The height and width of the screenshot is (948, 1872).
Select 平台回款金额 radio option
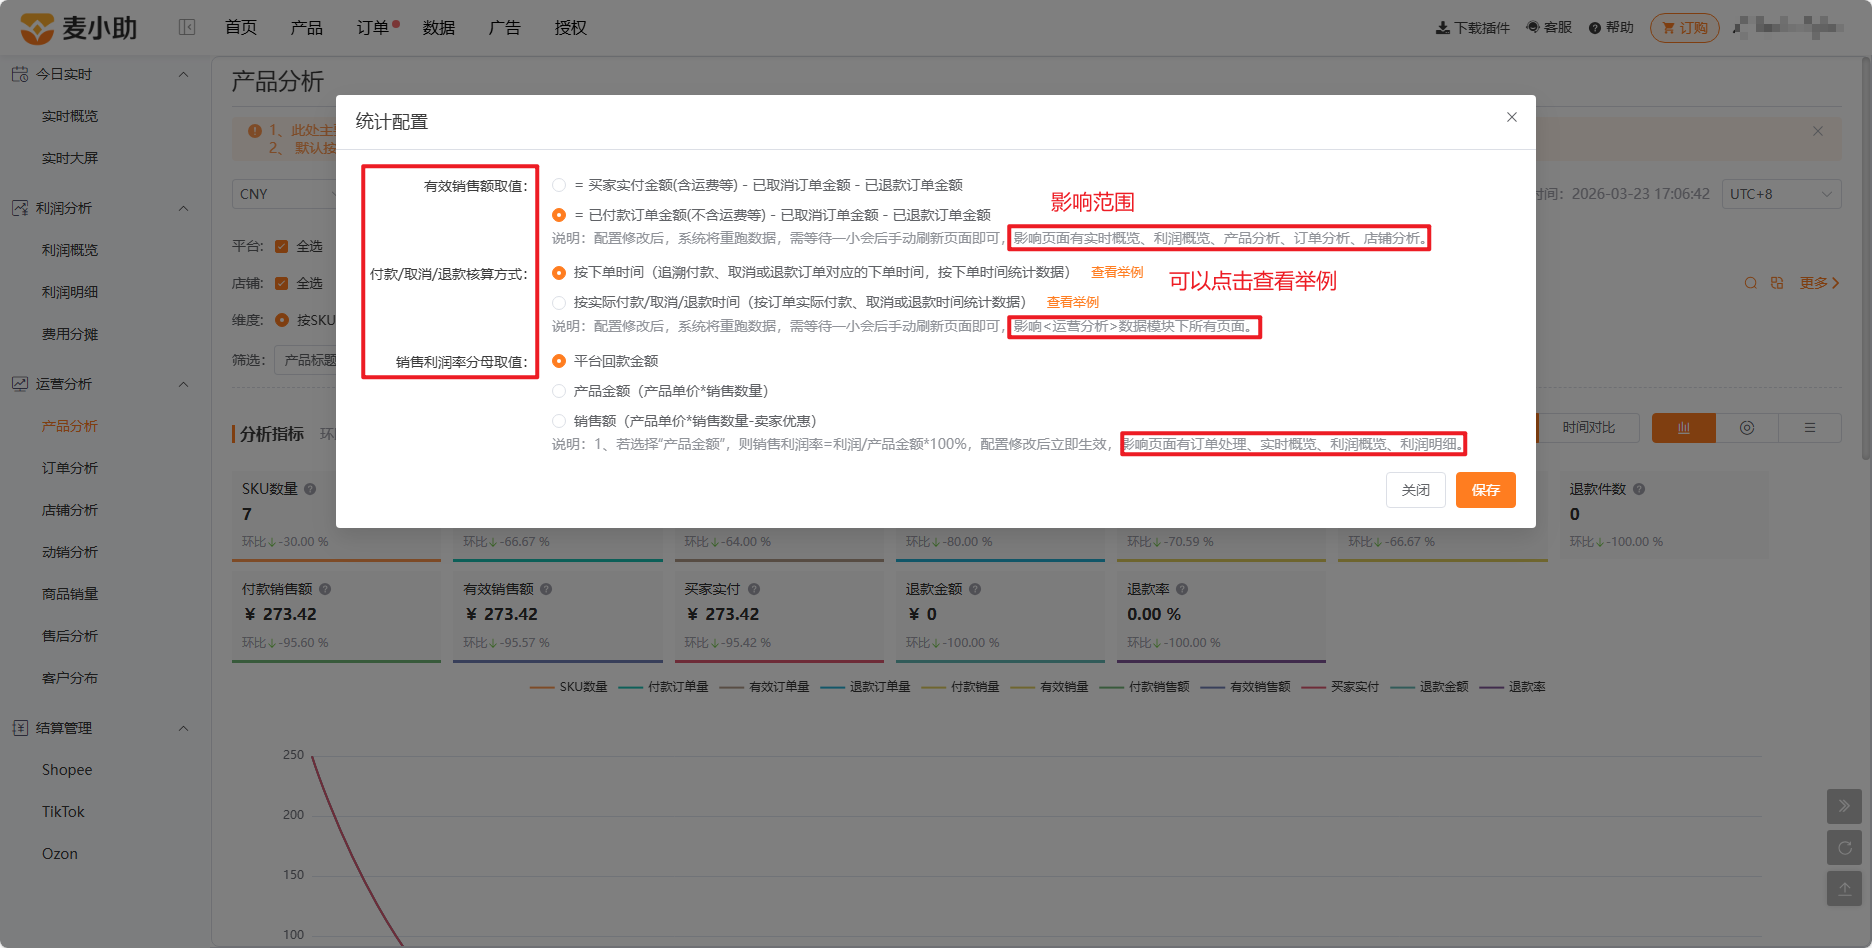pos(559,361)
